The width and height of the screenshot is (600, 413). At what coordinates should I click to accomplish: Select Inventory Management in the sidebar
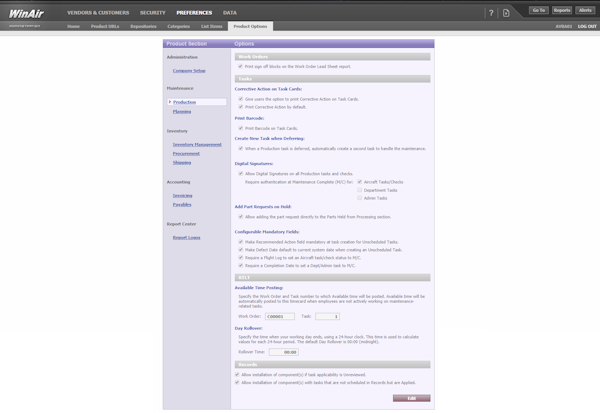pos(197,144)
